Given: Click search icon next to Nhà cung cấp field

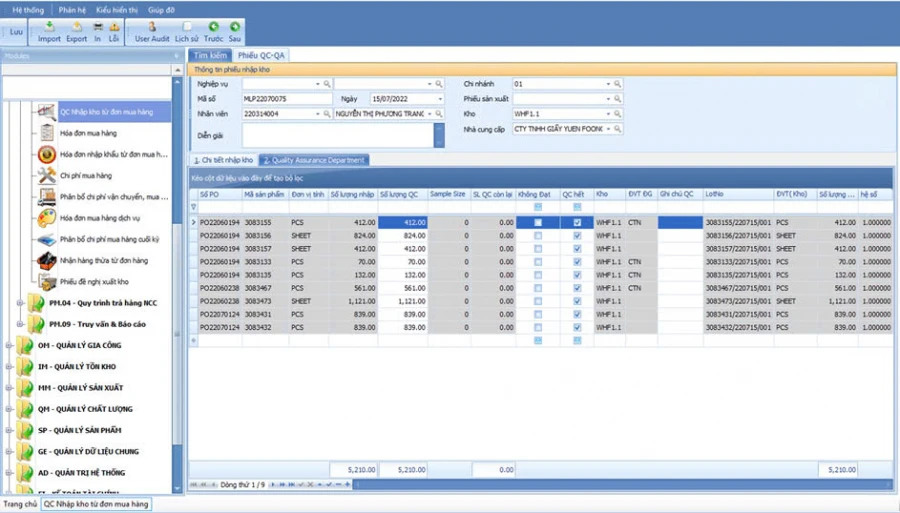Looking at the screenshot, I should click(x=618, y=129).
